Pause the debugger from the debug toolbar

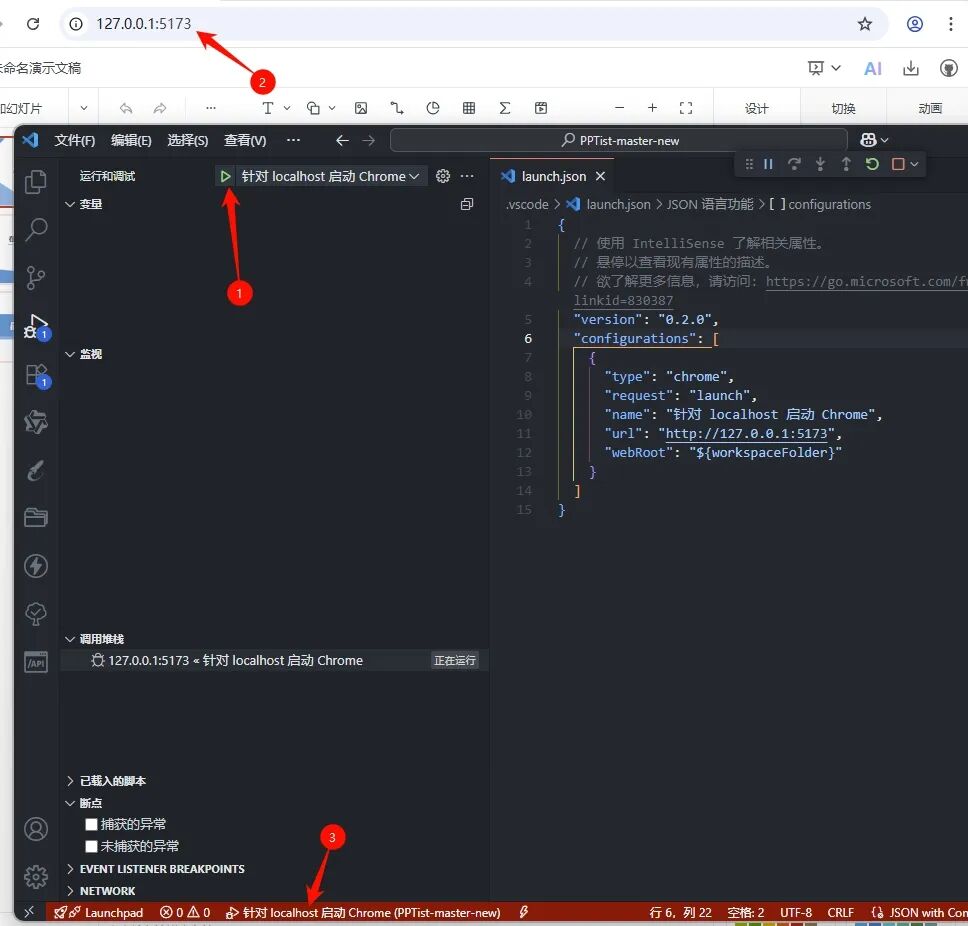(768, 164)
